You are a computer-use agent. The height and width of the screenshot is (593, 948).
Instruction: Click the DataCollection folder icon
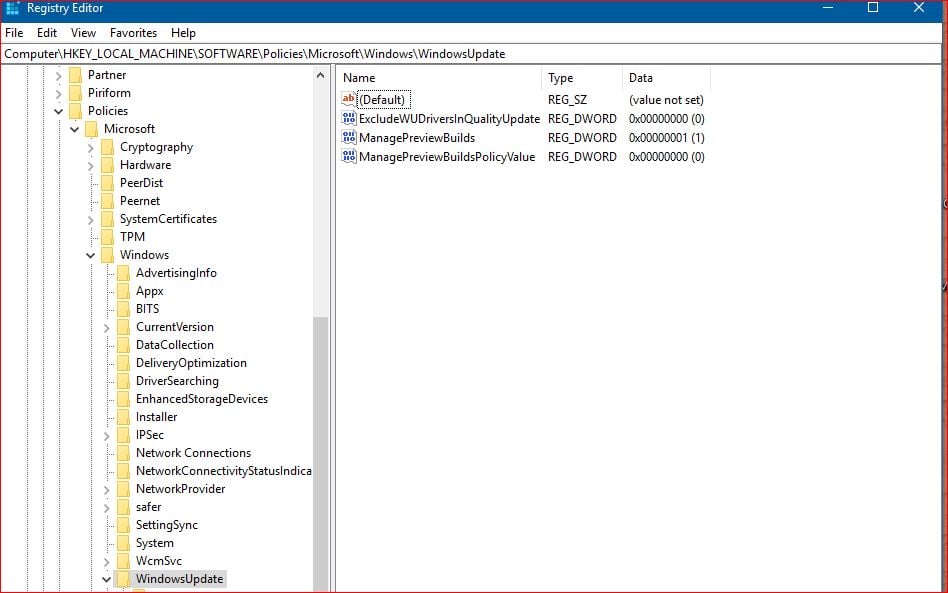coord(123,345)
